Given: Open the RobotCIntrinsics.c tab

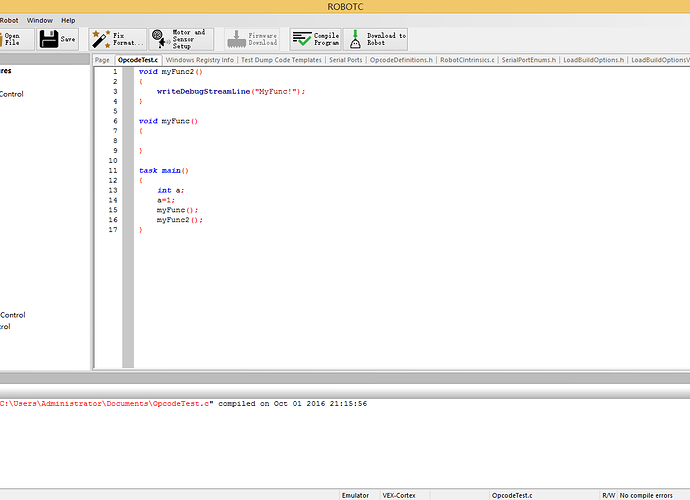Looking at the screenshot, I should point(467,60).
